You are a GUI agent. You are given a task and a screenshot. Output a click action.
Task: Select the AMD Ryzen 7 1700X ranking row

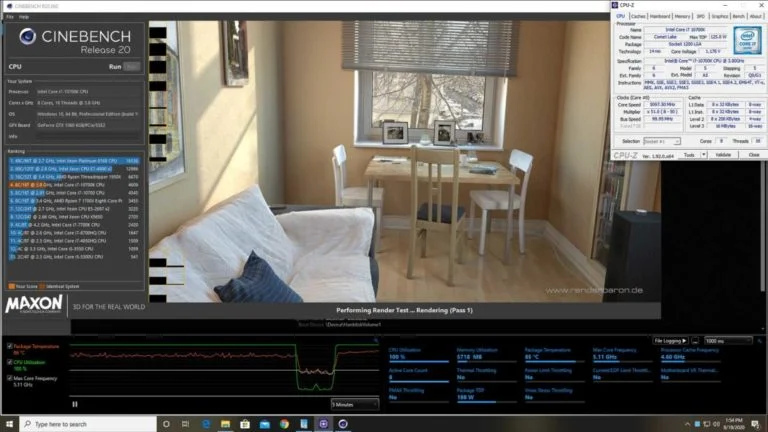(73, 201)
